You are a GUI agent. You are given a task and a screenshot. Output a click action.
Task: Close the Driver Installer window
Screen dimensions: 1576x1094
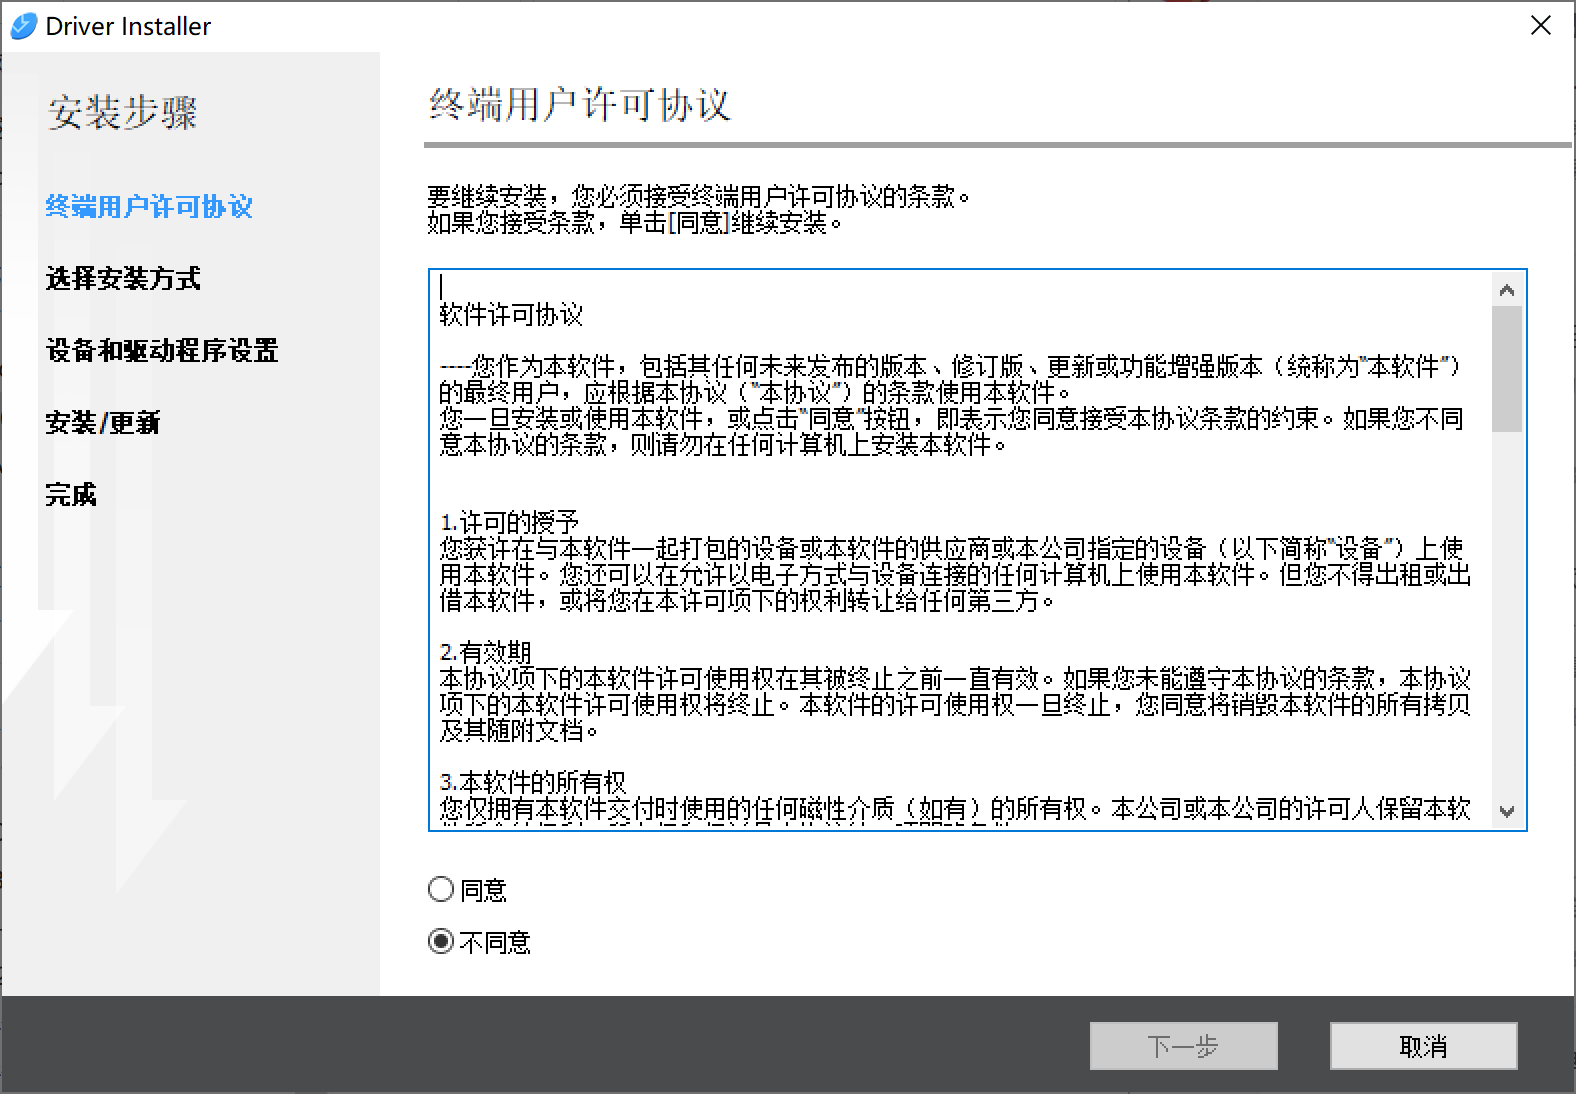tap(1541, 26)
